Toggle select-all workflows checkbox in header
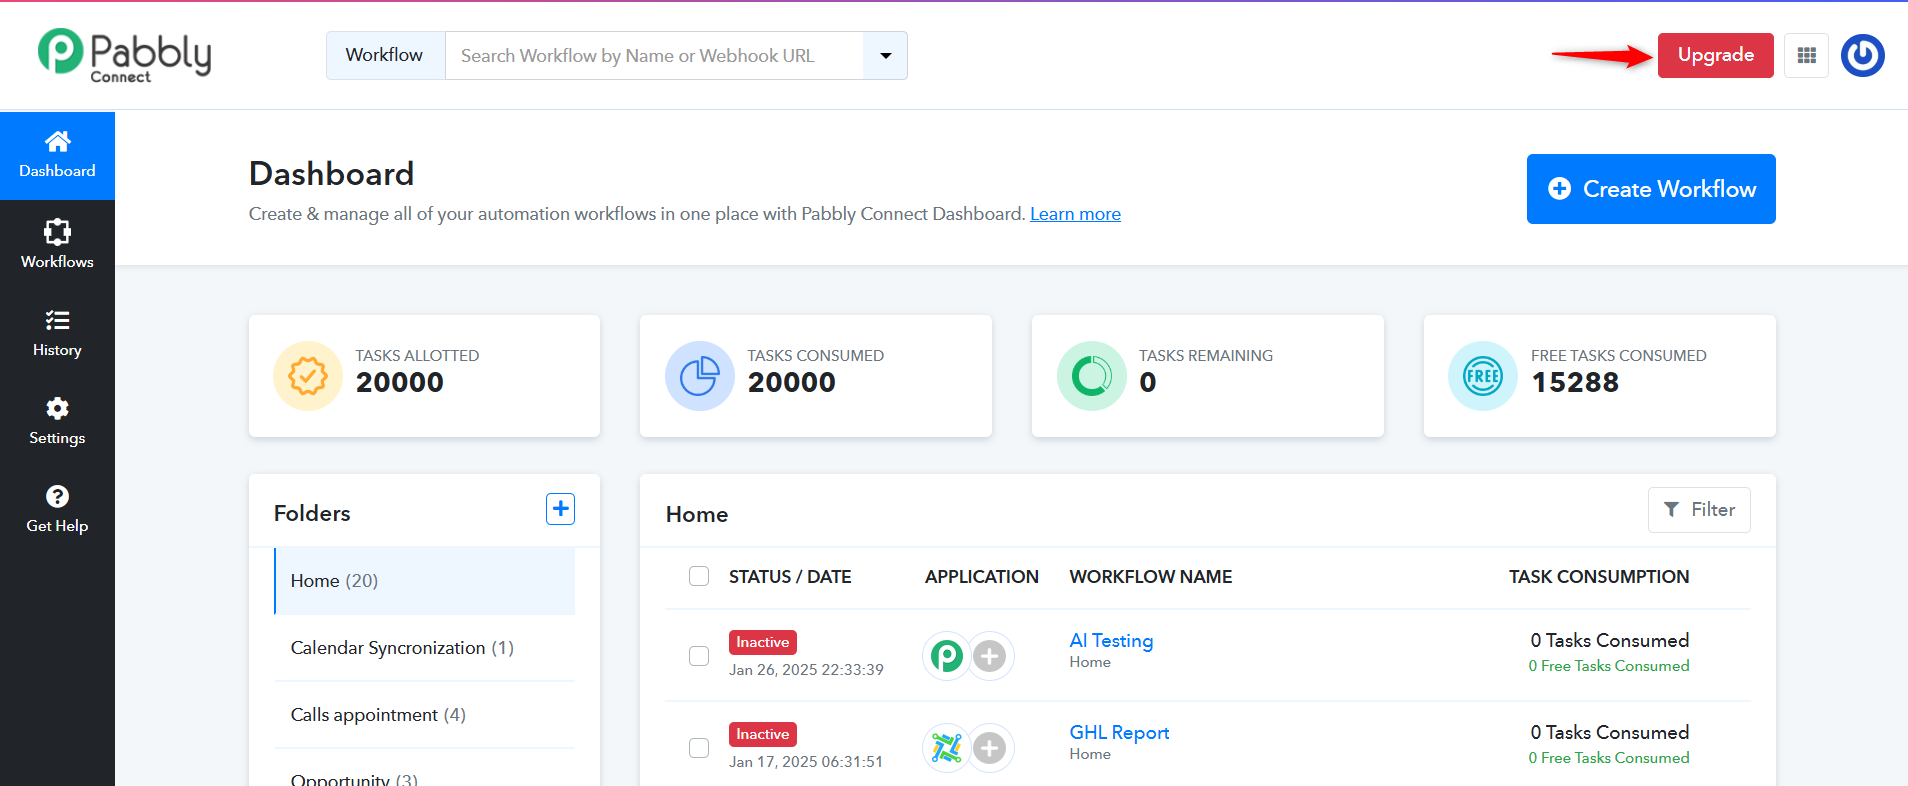 click(x=699, y=576)
